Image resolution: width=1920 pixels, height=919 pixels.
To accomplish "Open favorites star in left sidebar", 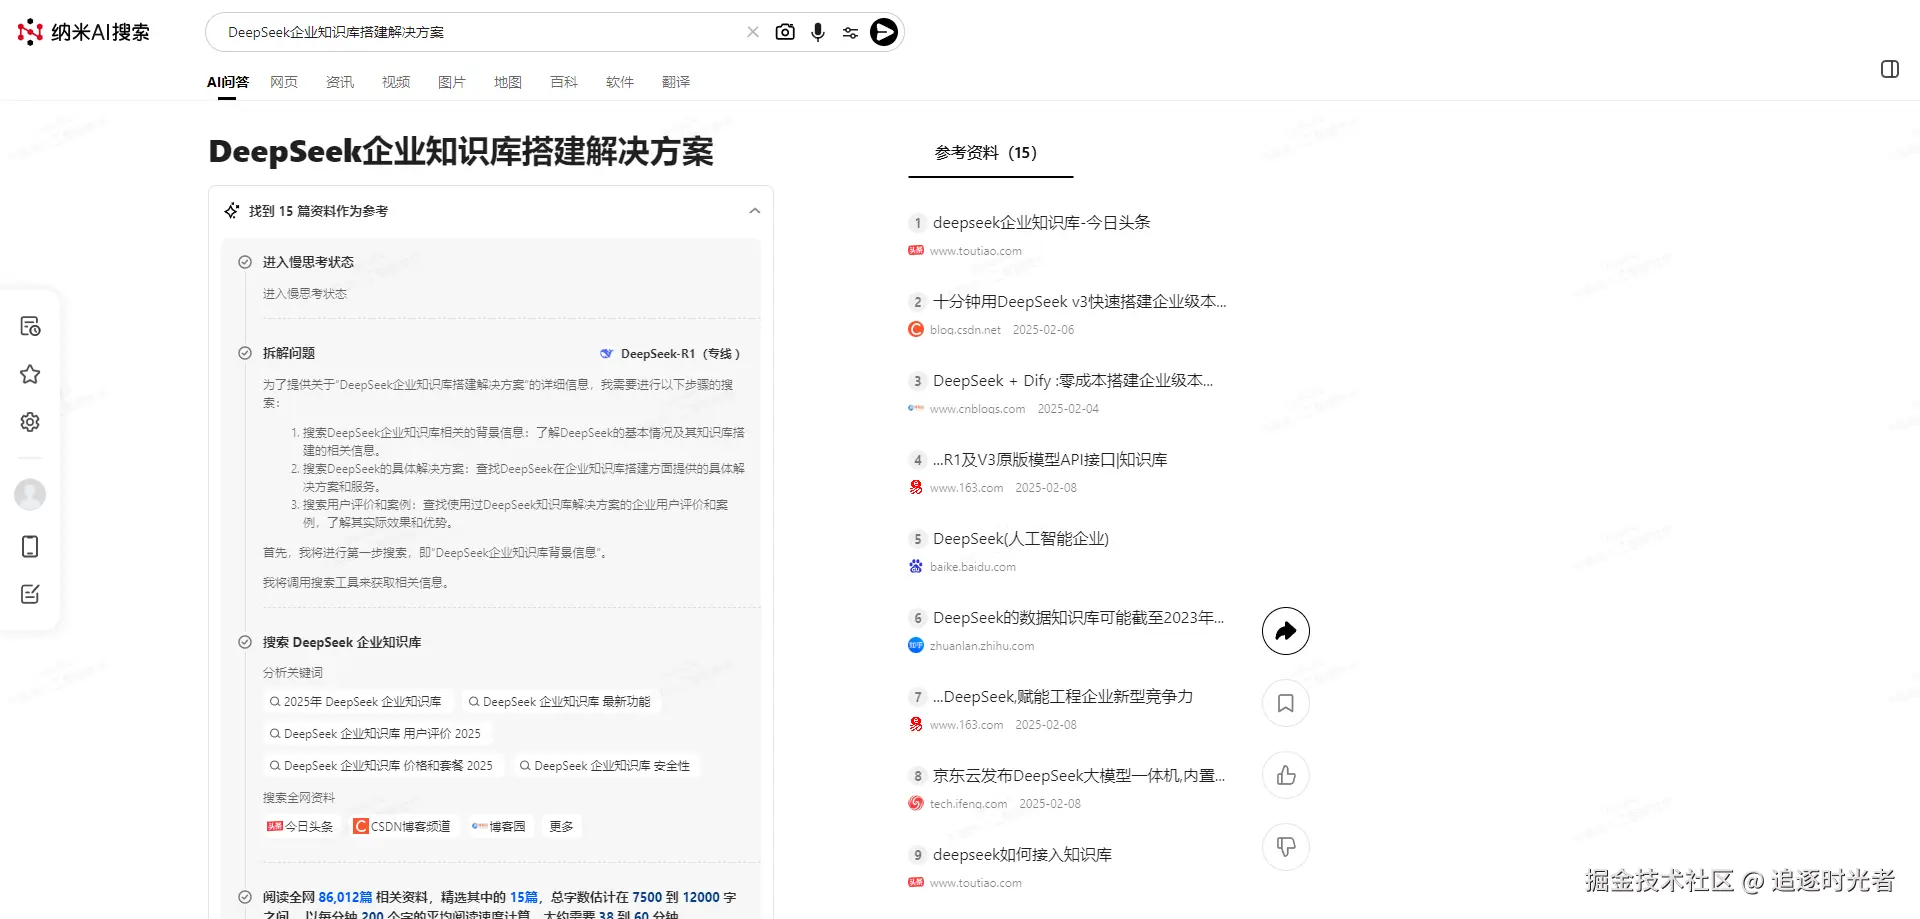I will (30, 374).
